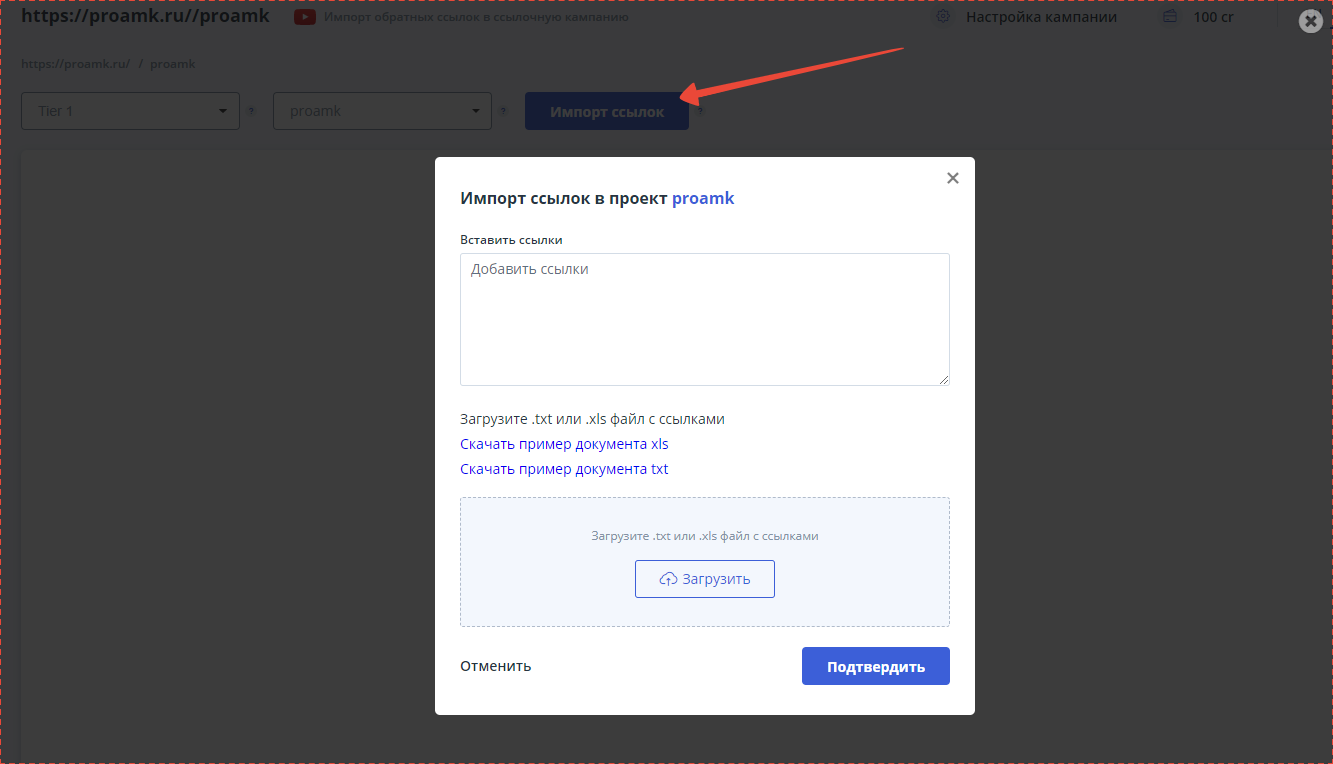Download the xls example document
Image resolution: width=1333 pixels, height=764 pixels.
(x=564, y=444)
